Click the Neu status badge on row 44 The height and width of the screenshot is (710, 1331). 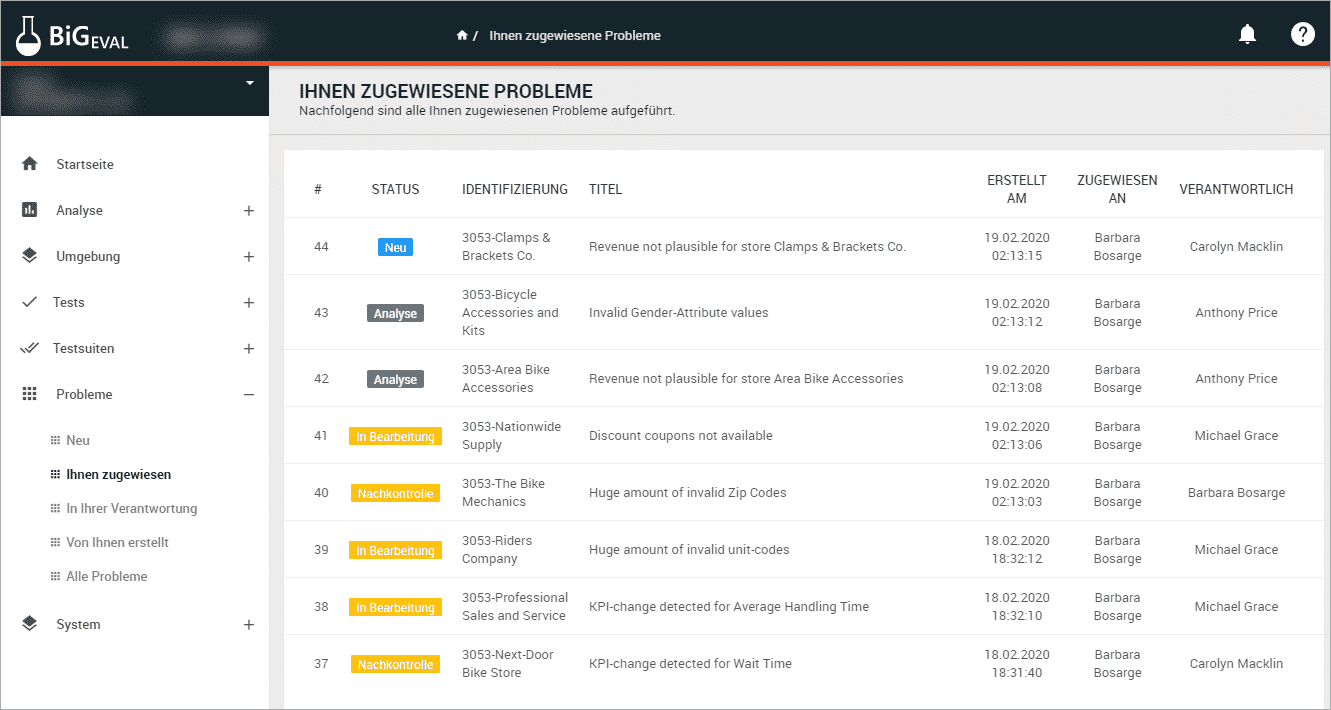point(395,247)
